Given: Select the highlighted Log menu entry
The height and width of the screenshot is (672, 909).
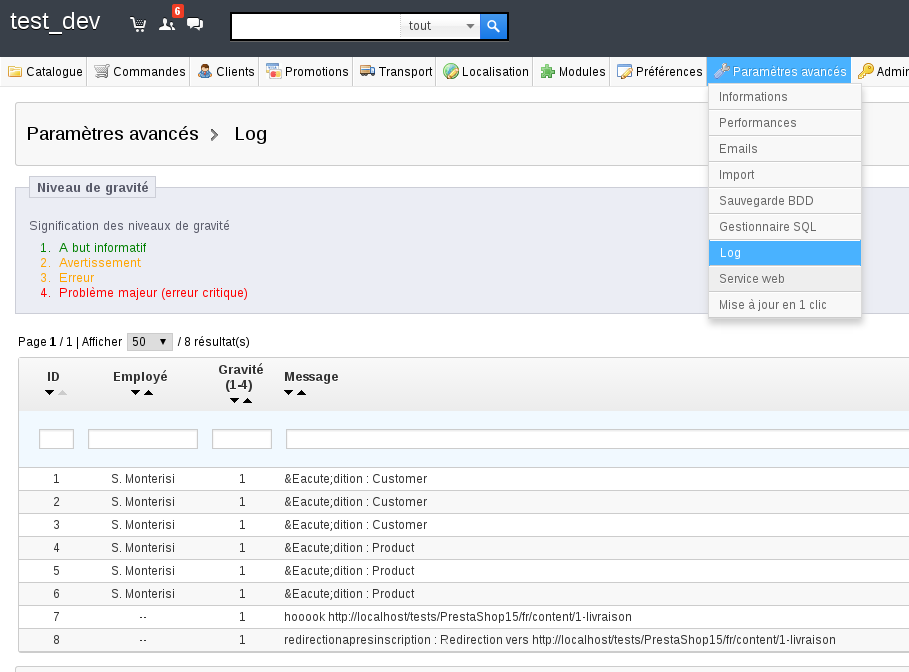Looking at the screenshot, I should click(784, 253).
